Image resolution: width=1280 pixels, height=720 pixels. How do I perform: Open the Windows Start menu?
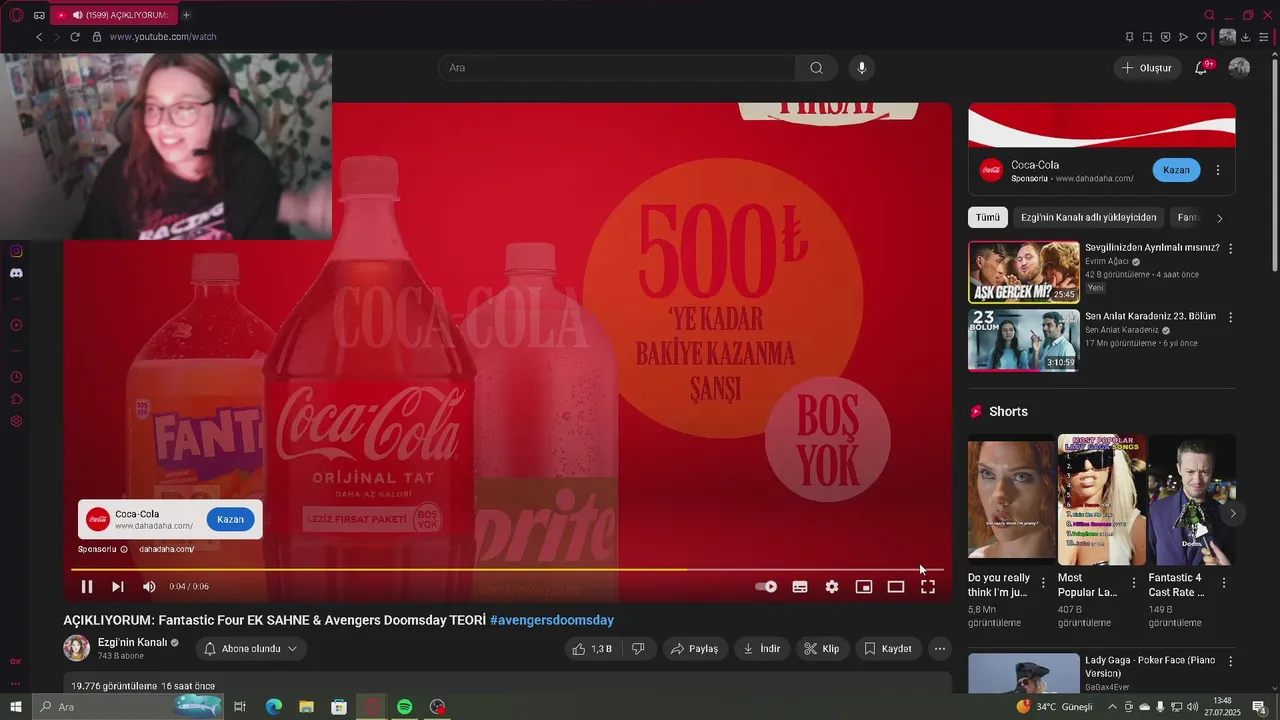coord(15,707)
